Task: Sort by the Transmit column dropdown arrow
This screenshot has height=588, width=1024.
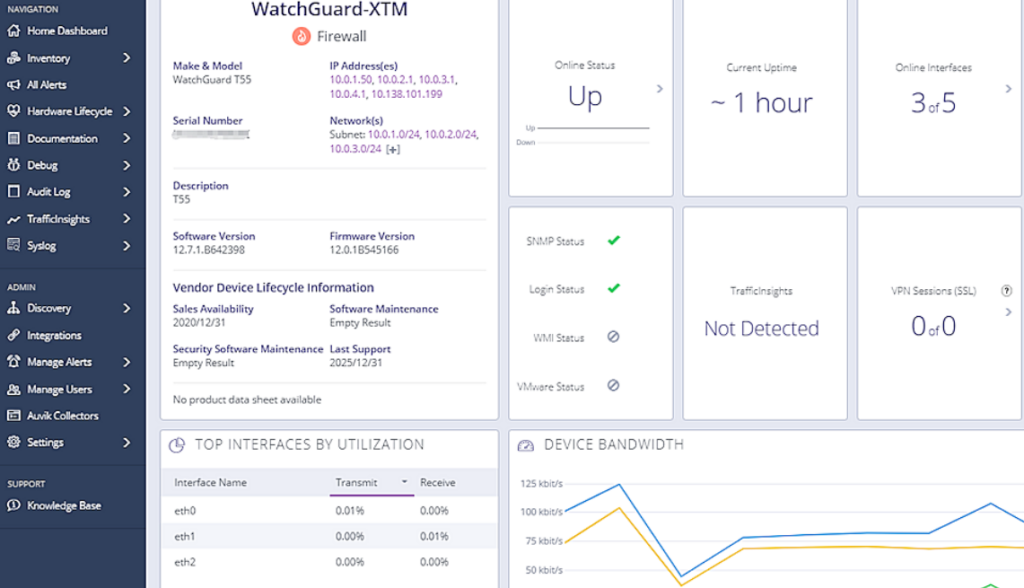Action: [x=404, y=482]
